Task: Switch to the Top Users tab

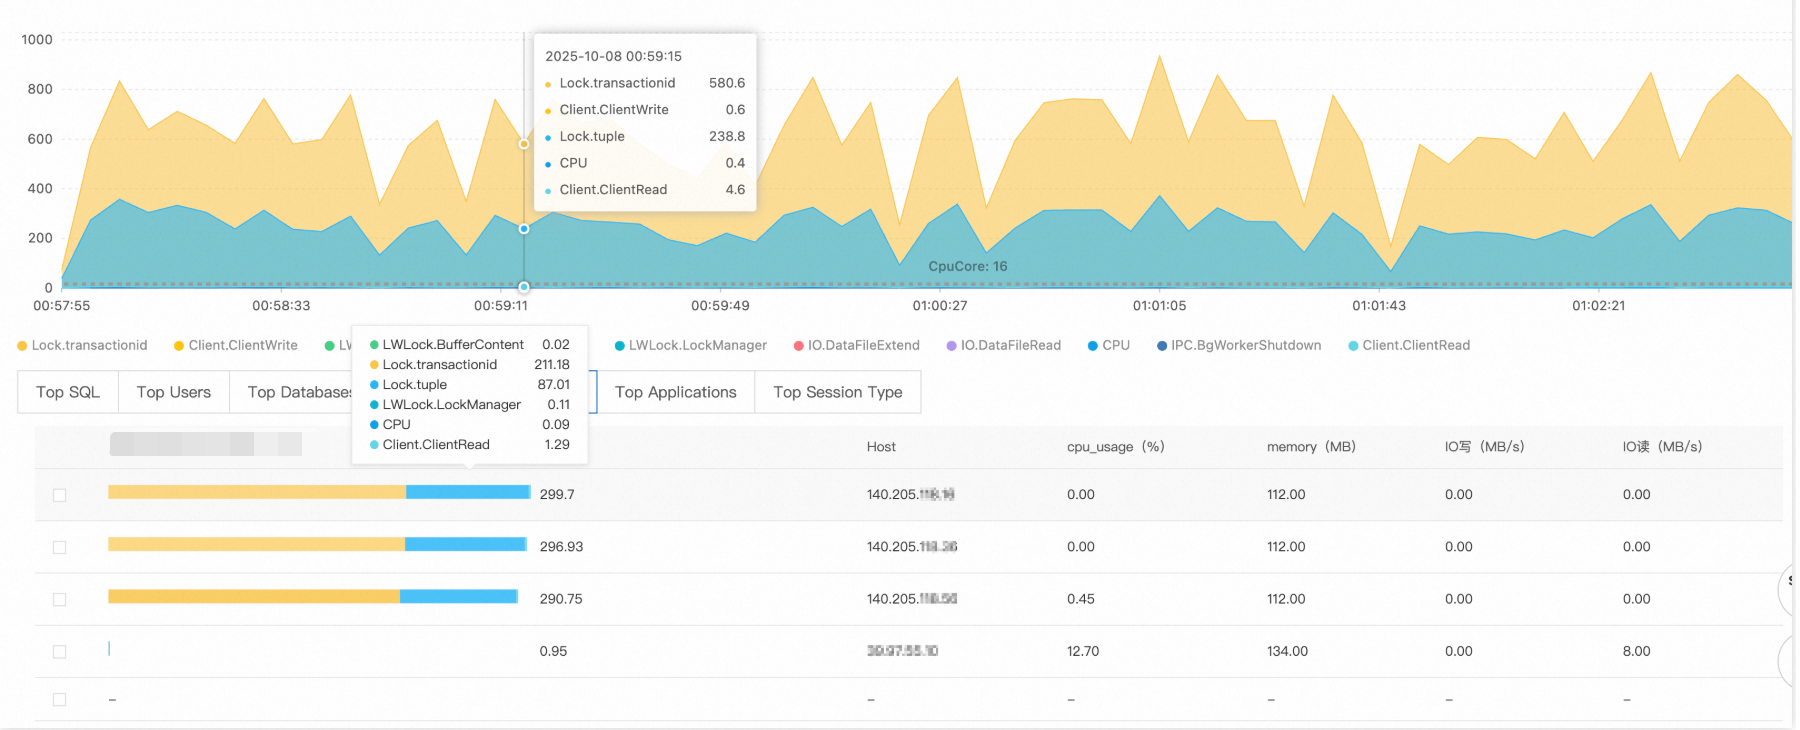Action: (x=174, y=392)
